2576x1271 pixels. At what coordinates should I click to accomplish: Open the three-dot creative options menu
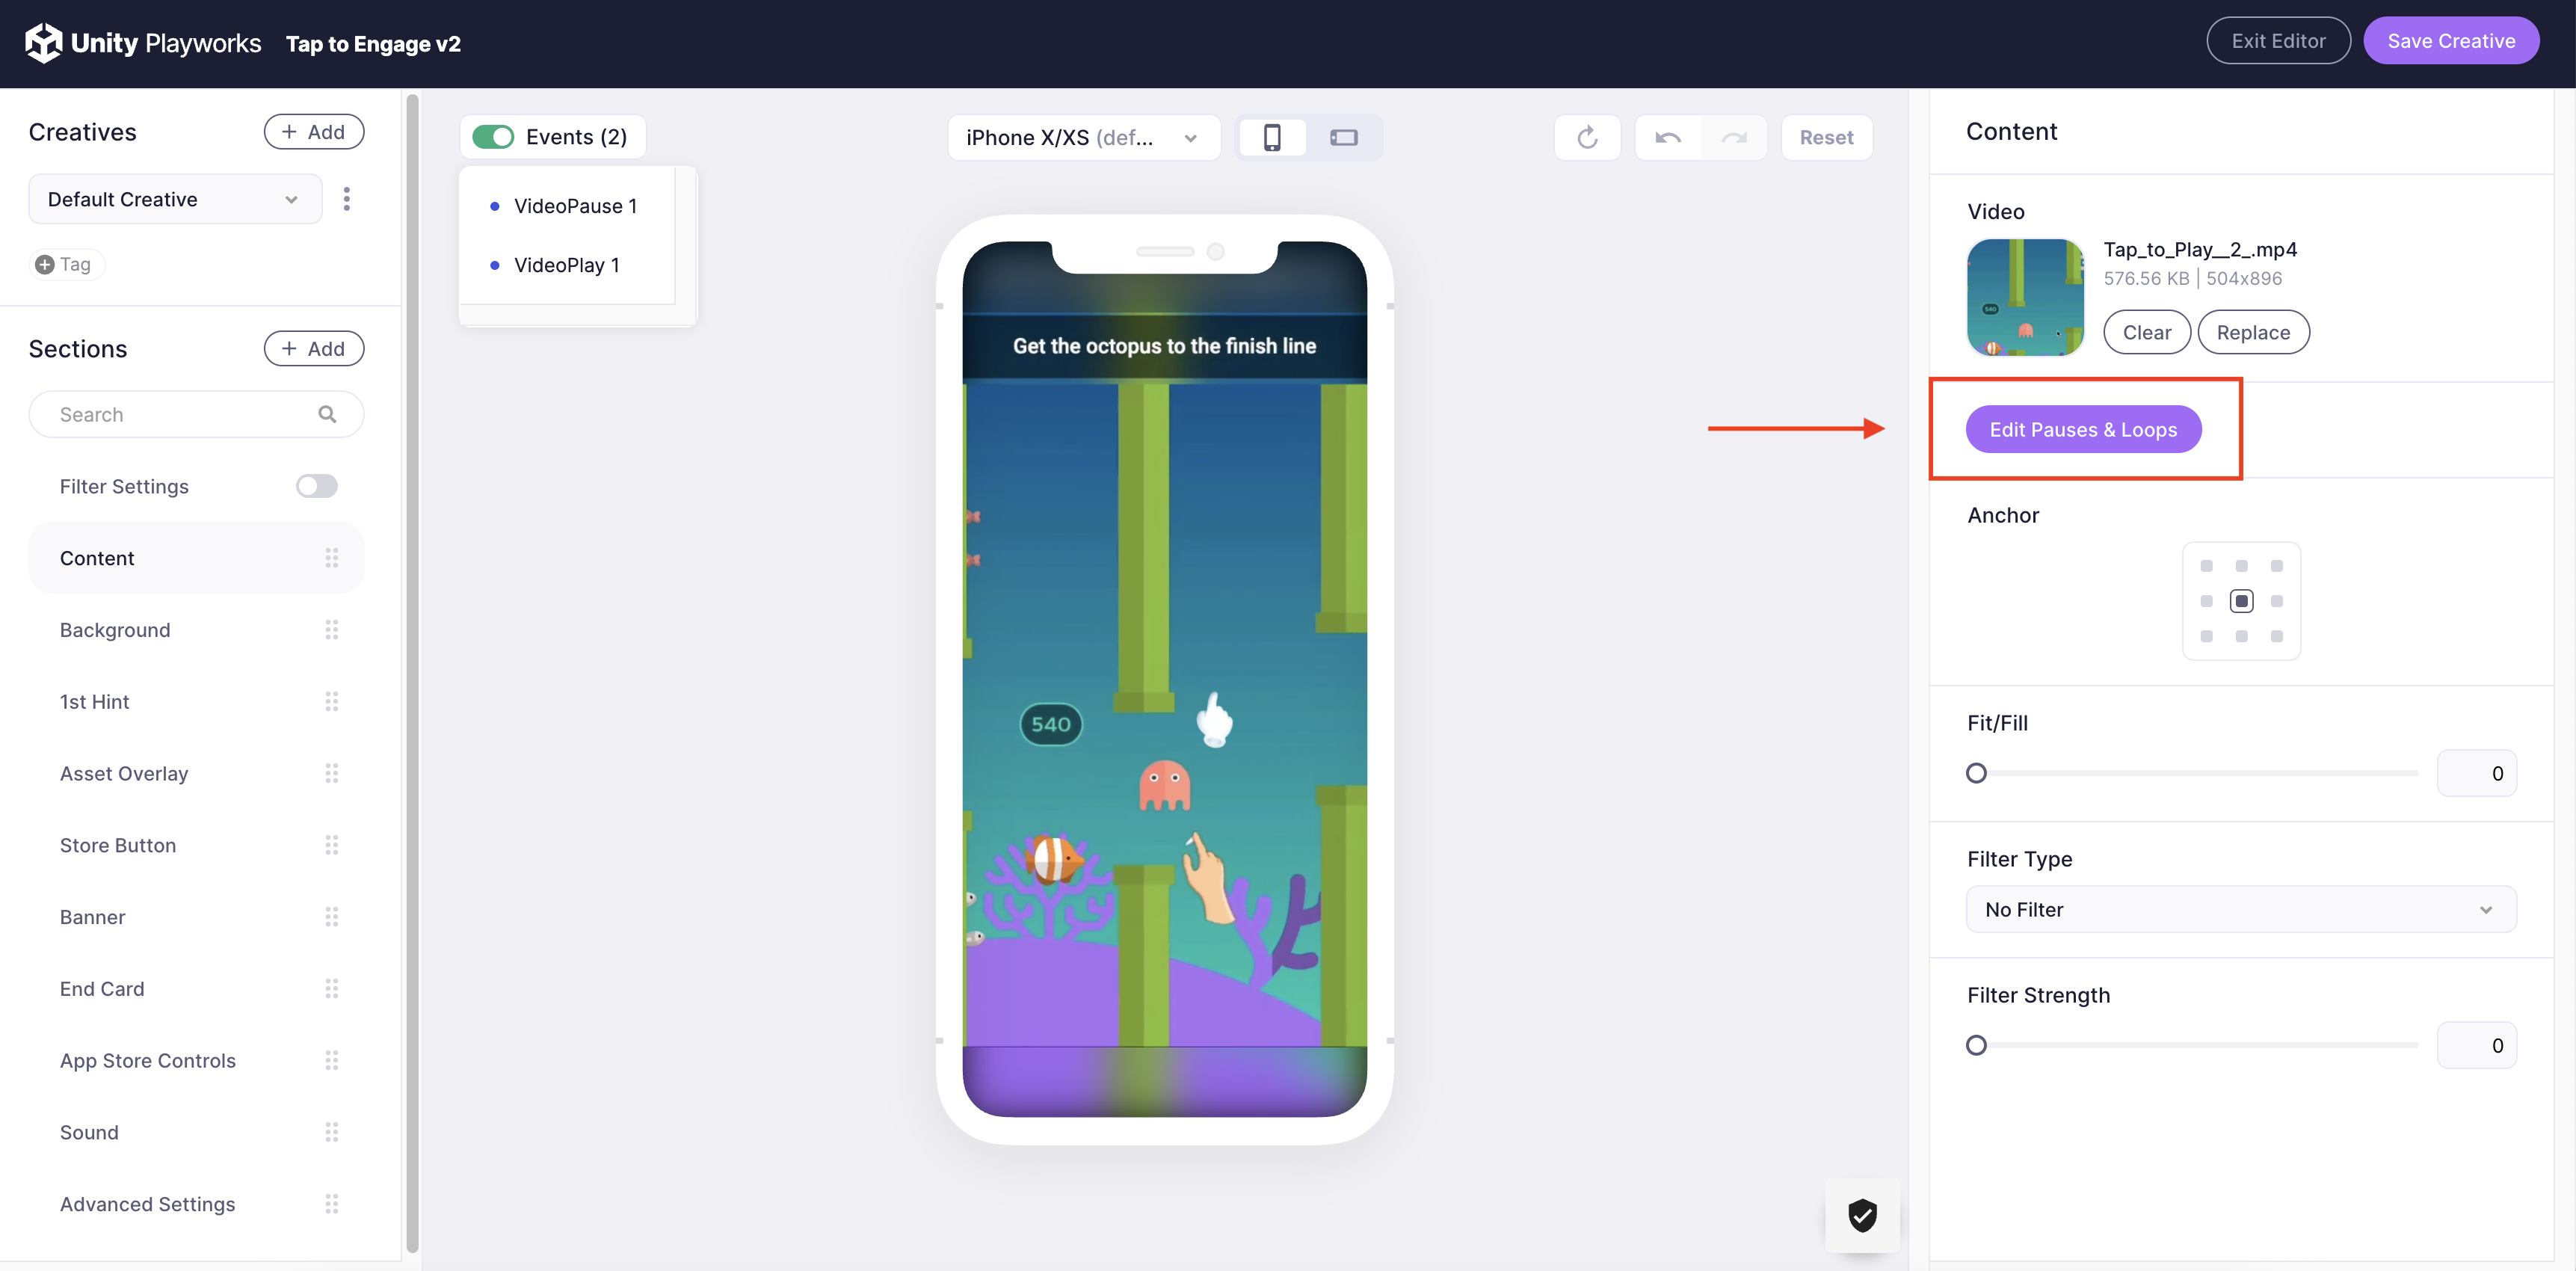[x=347, y=199]
